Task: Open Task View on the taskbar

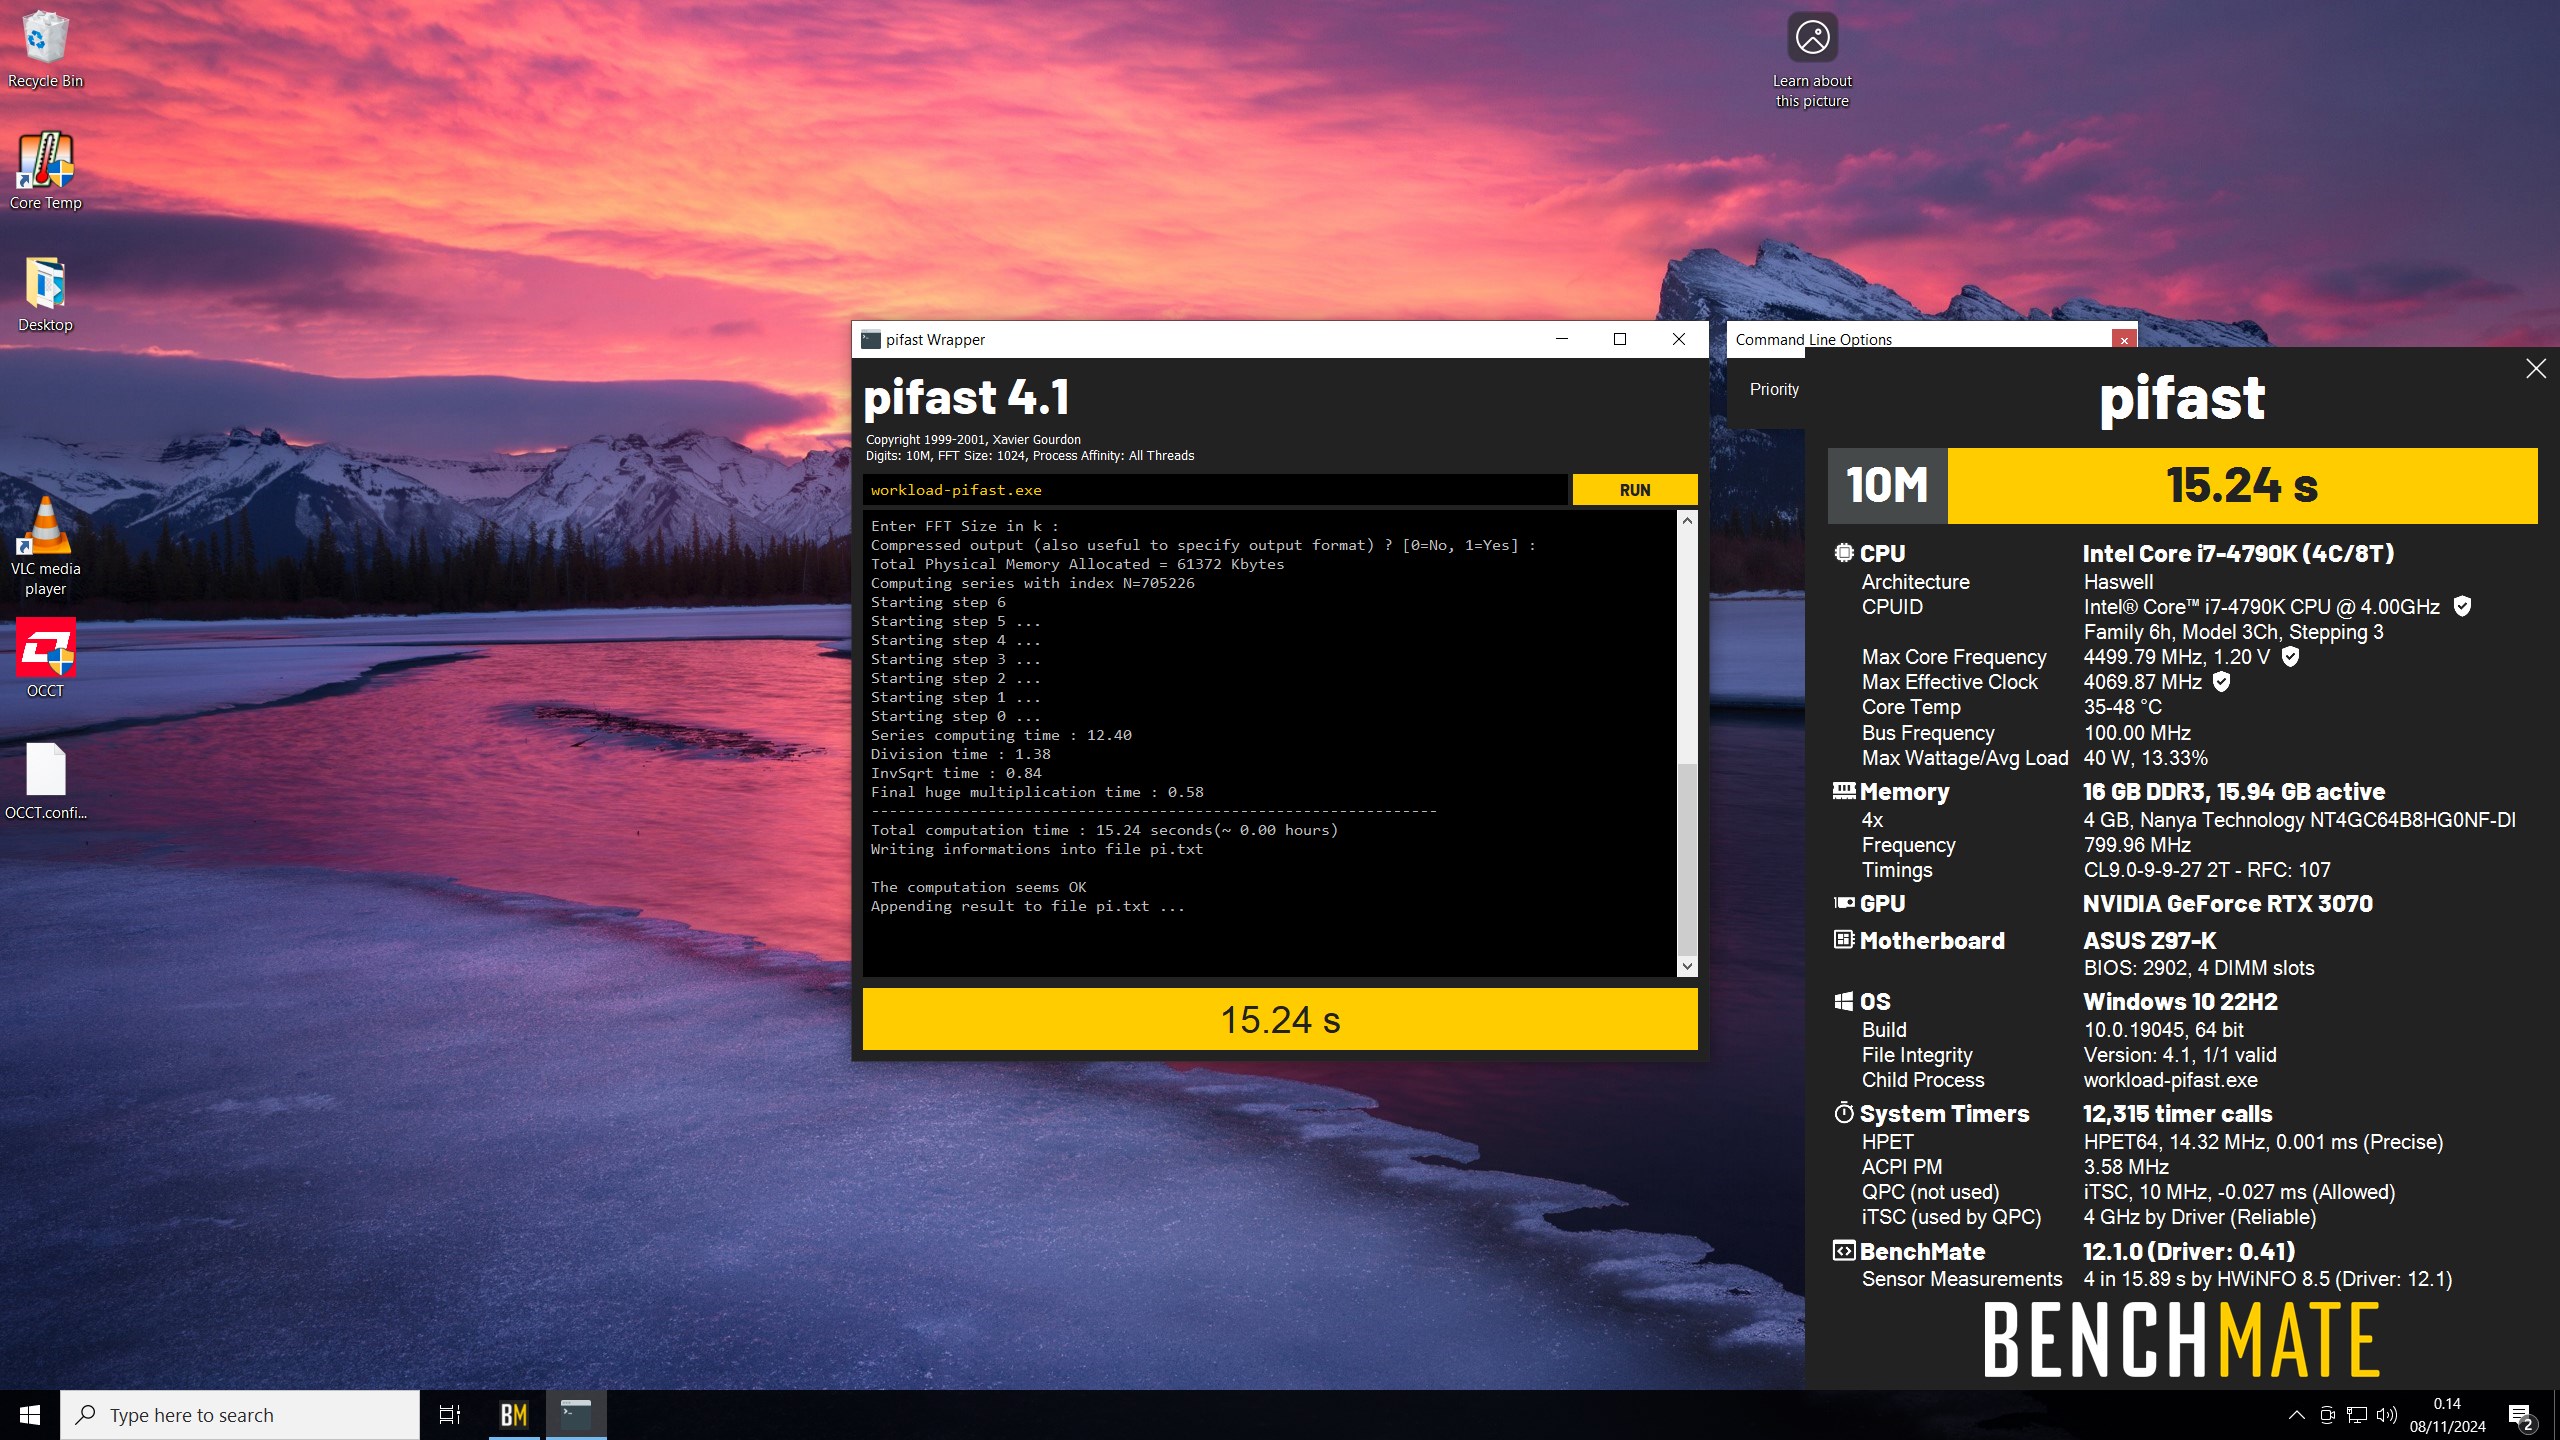Action: tap(450, 1415)
